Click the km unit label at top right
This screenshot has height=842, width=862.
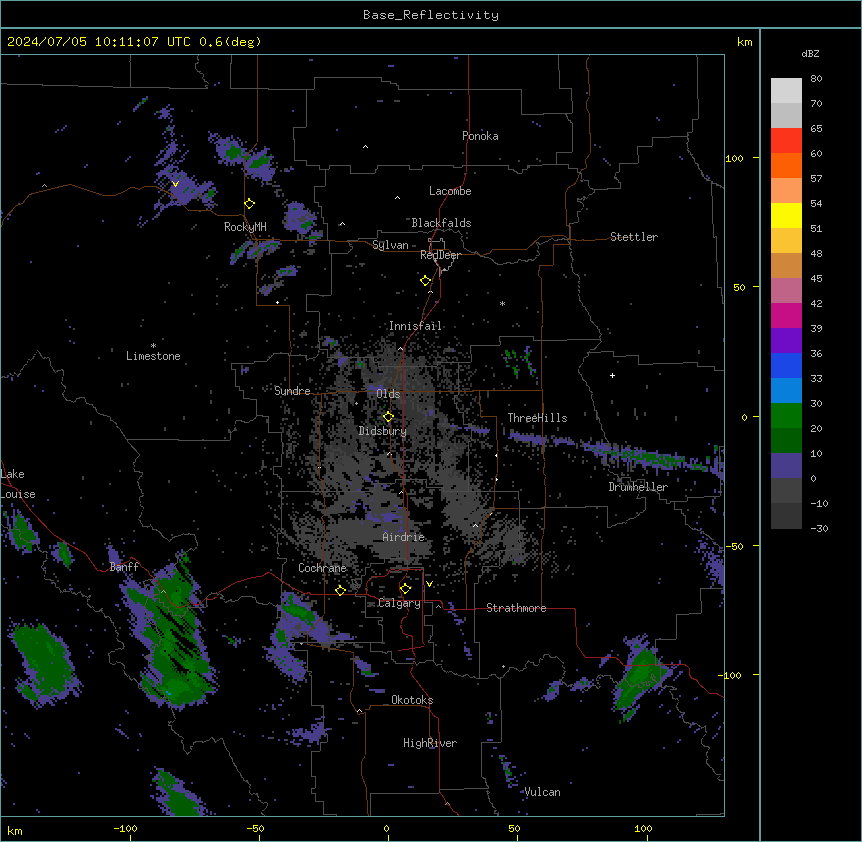tap(745, 42)
